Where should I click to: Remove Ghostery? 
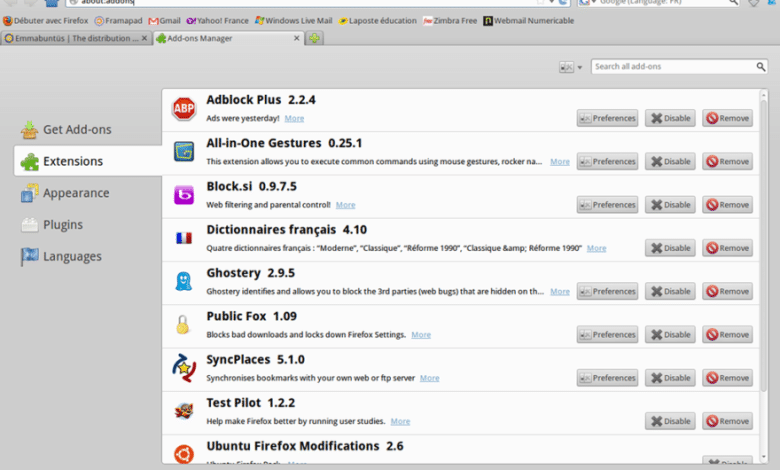pos(727,291)
